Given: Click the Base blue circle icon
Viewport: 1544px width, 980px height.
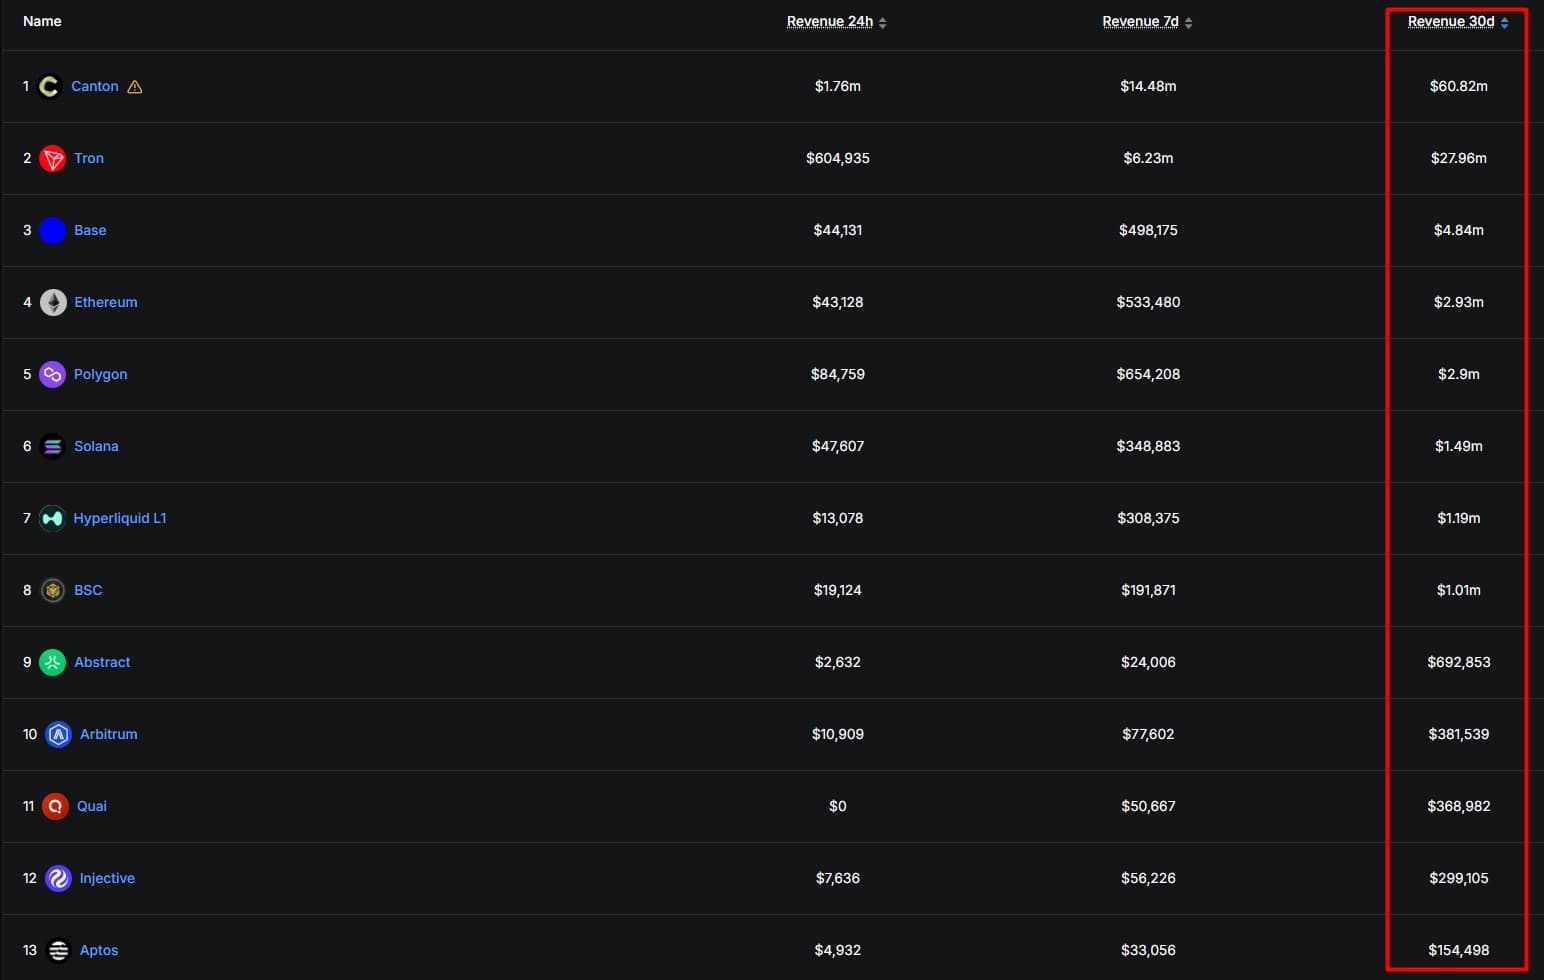Looking at the screenshot, I should coord(52,231).
